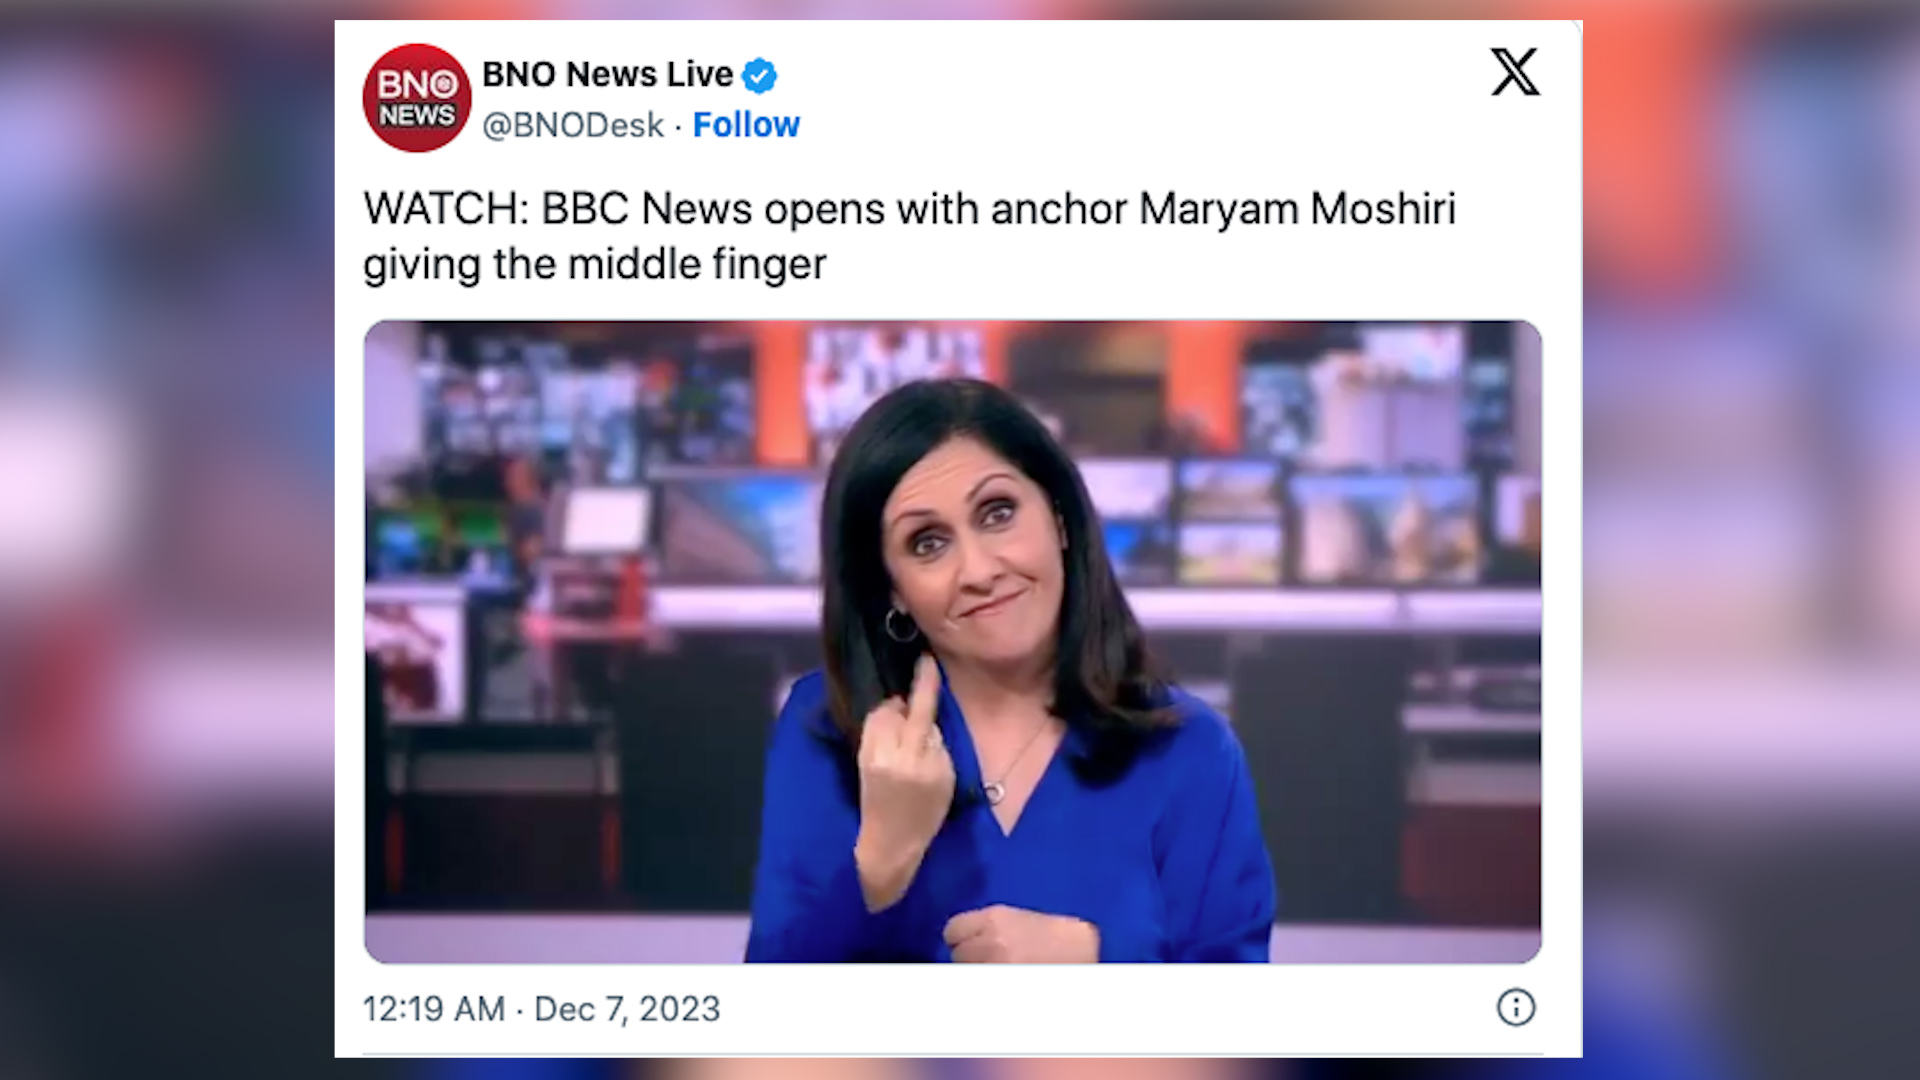Click the white 'NEWS' text in avatar
1920x1080 pixels.
417,116
